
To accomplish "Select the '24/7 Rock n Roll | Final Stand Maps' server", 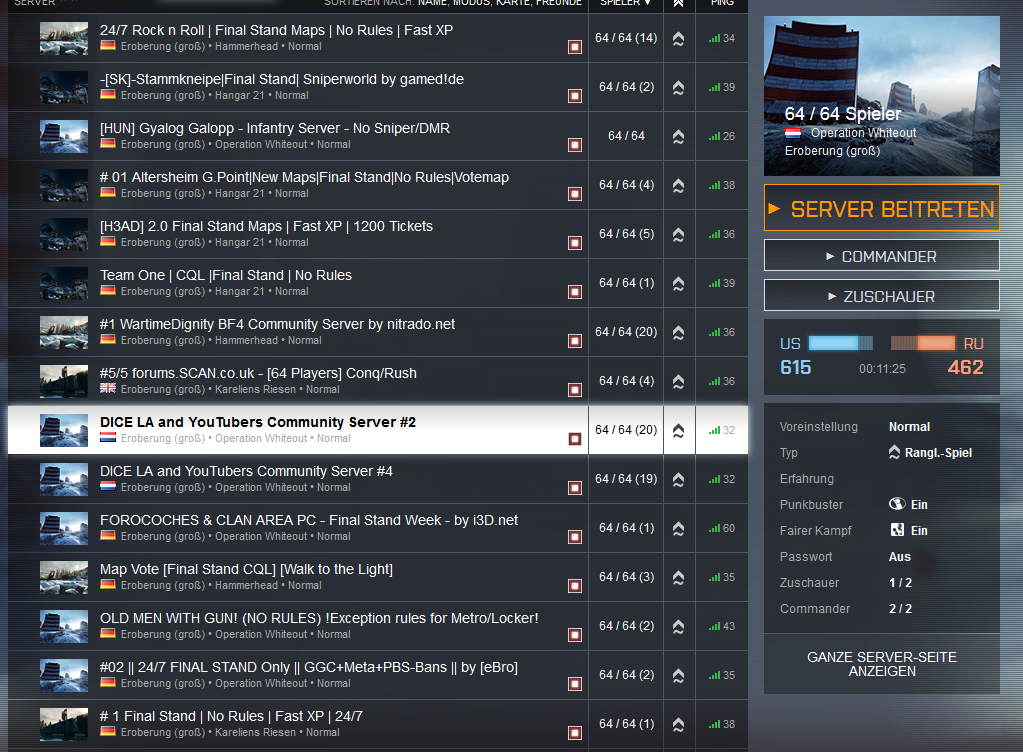I will pos(378,38).
